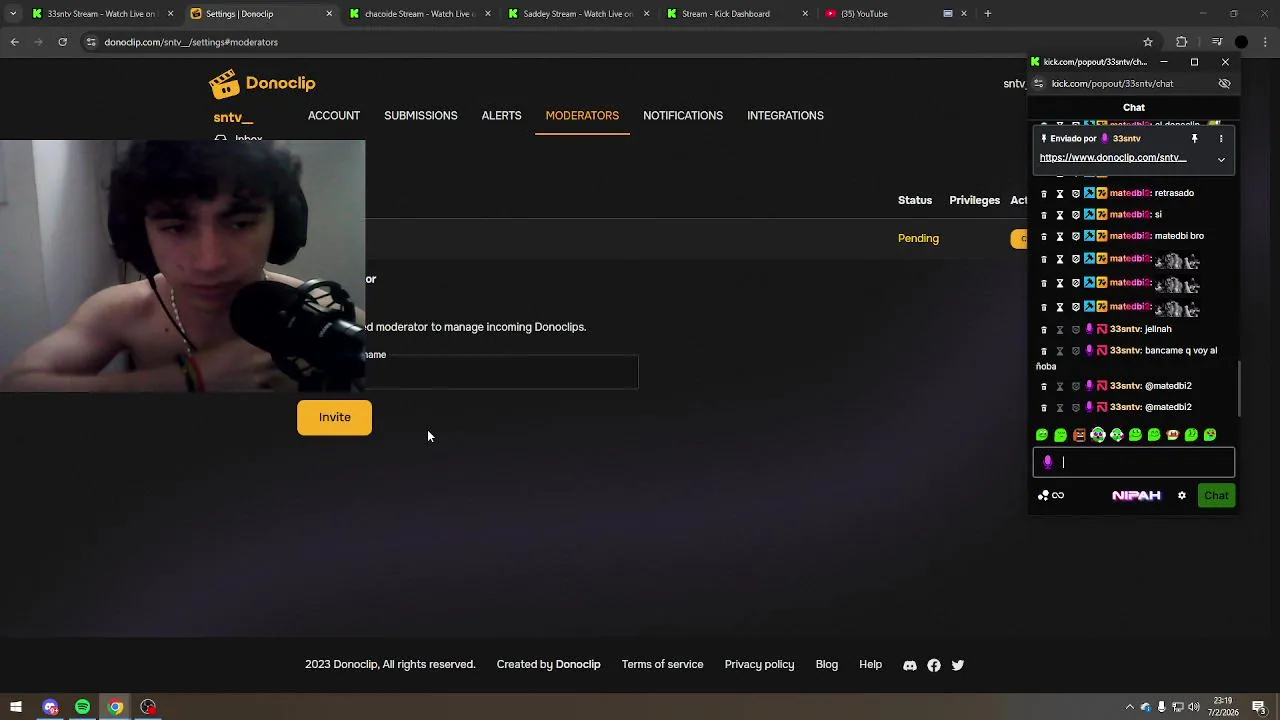Open the Twitter icon in footer

coord(958,665)
